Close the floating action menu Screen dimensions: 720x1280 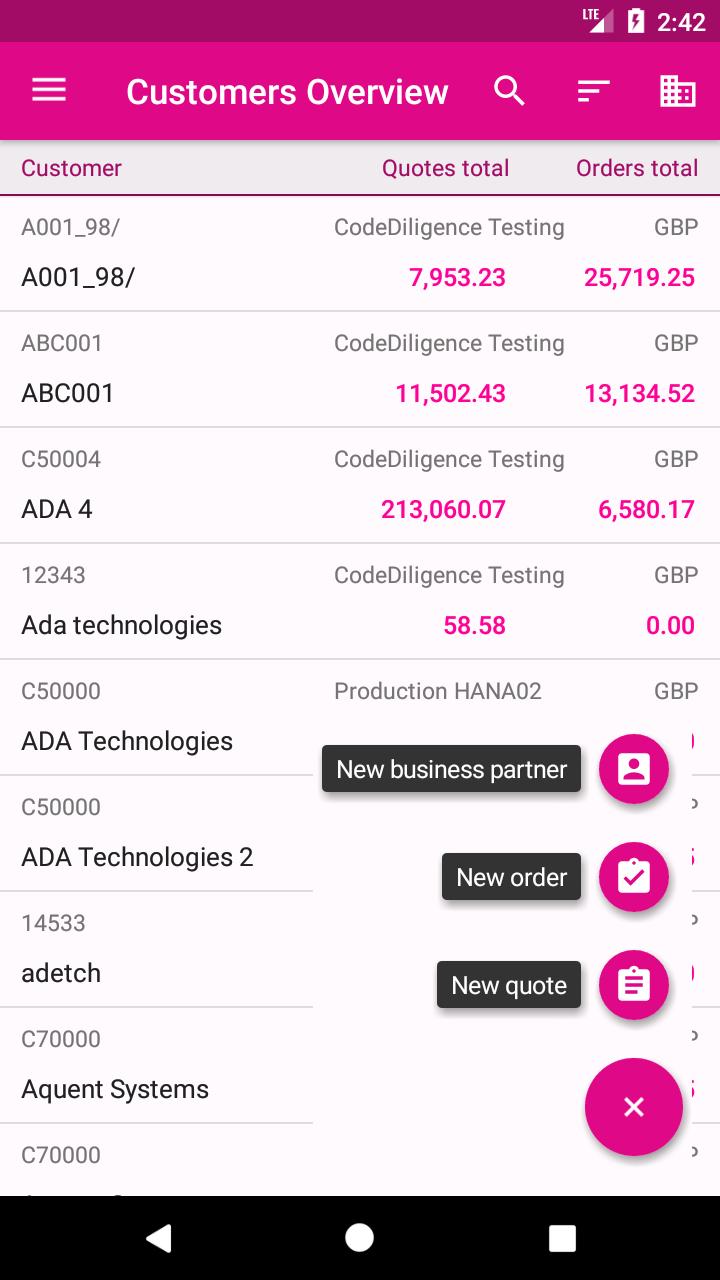[x=634, y=1107]
